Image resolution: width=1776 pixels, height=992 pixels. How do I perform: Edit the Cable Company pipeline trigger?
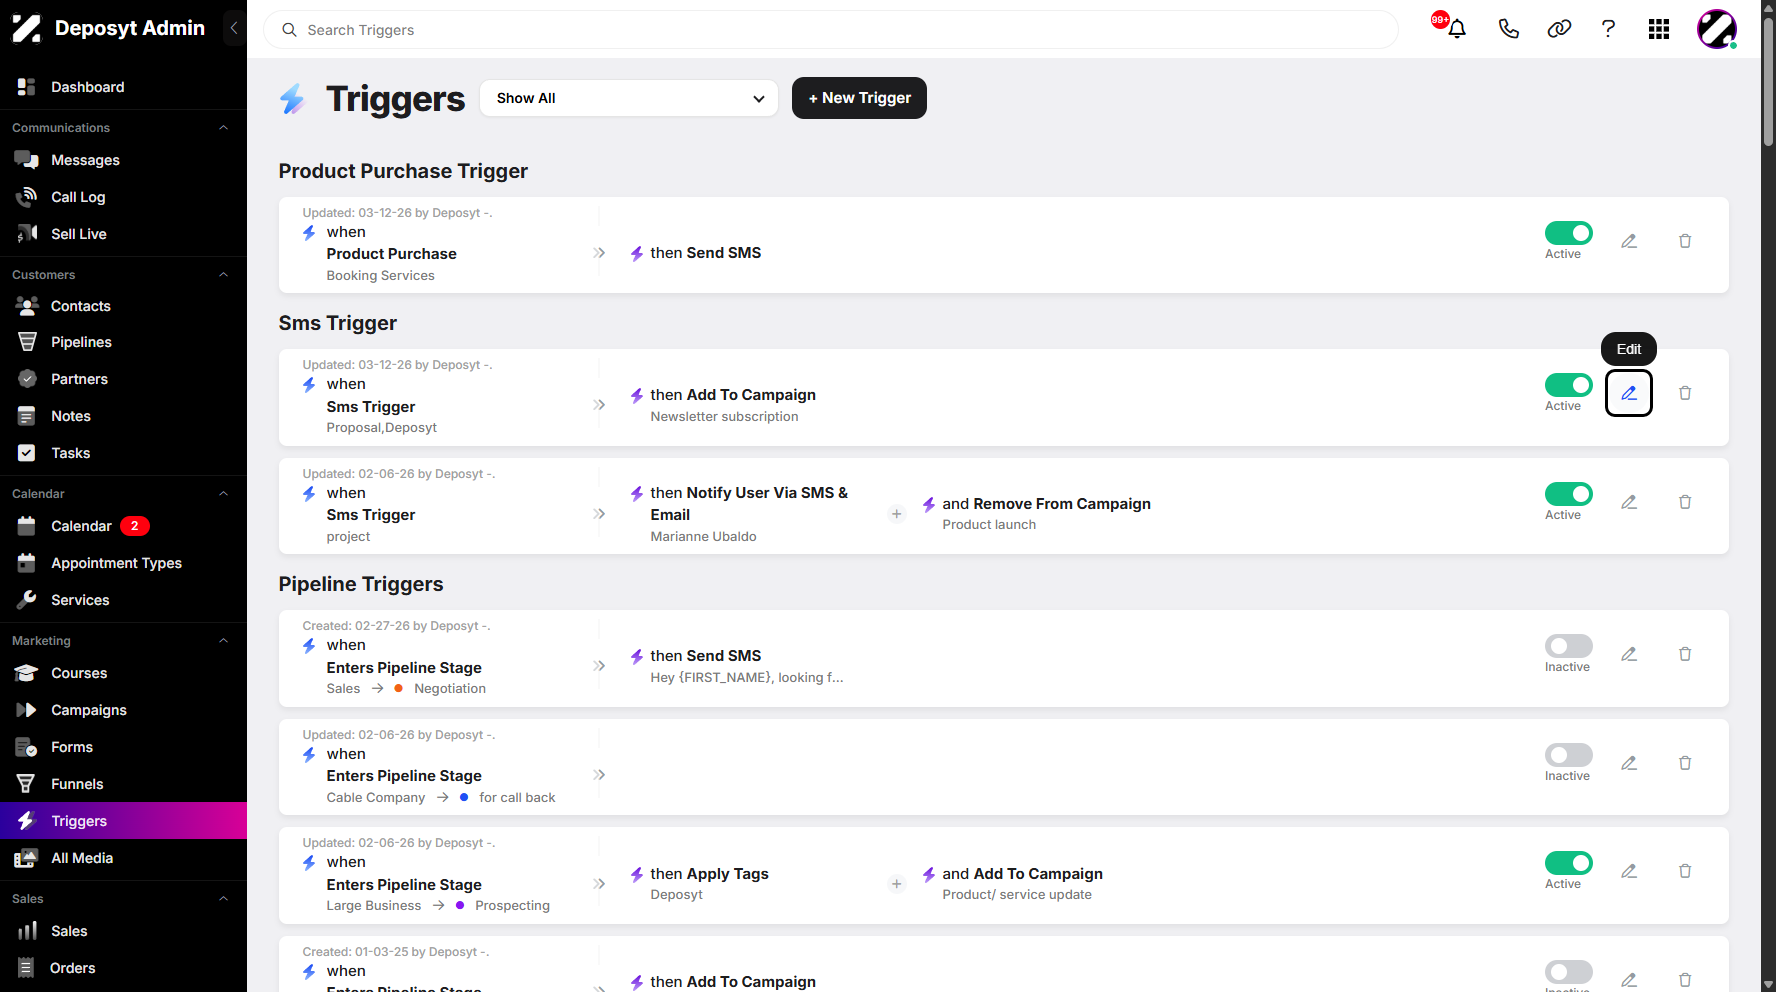coord(1629,763)
